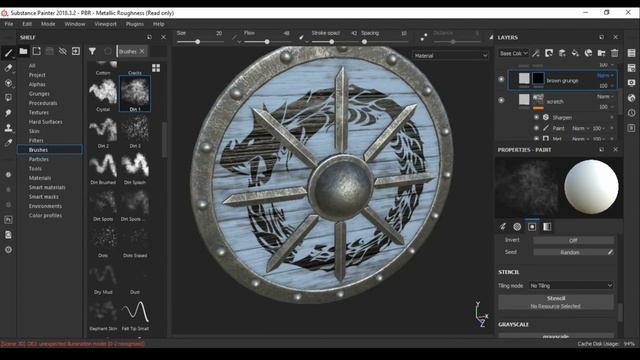The height and width of the screenshot is (360, 640).
Task: Open the Tiling mode dropdown
Action: [571, 286]
